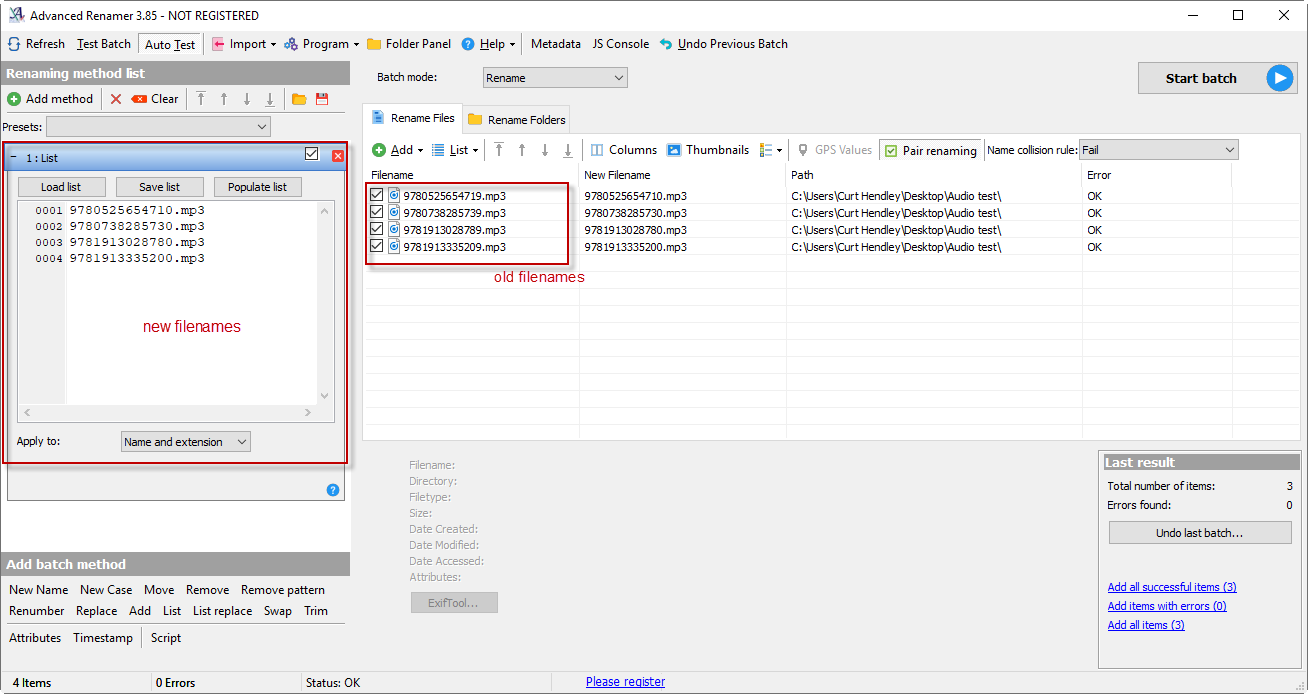Uncheck file 9780525654719.mp3
This screenshot has width=1308, height=694.
(x=377, y=195)
